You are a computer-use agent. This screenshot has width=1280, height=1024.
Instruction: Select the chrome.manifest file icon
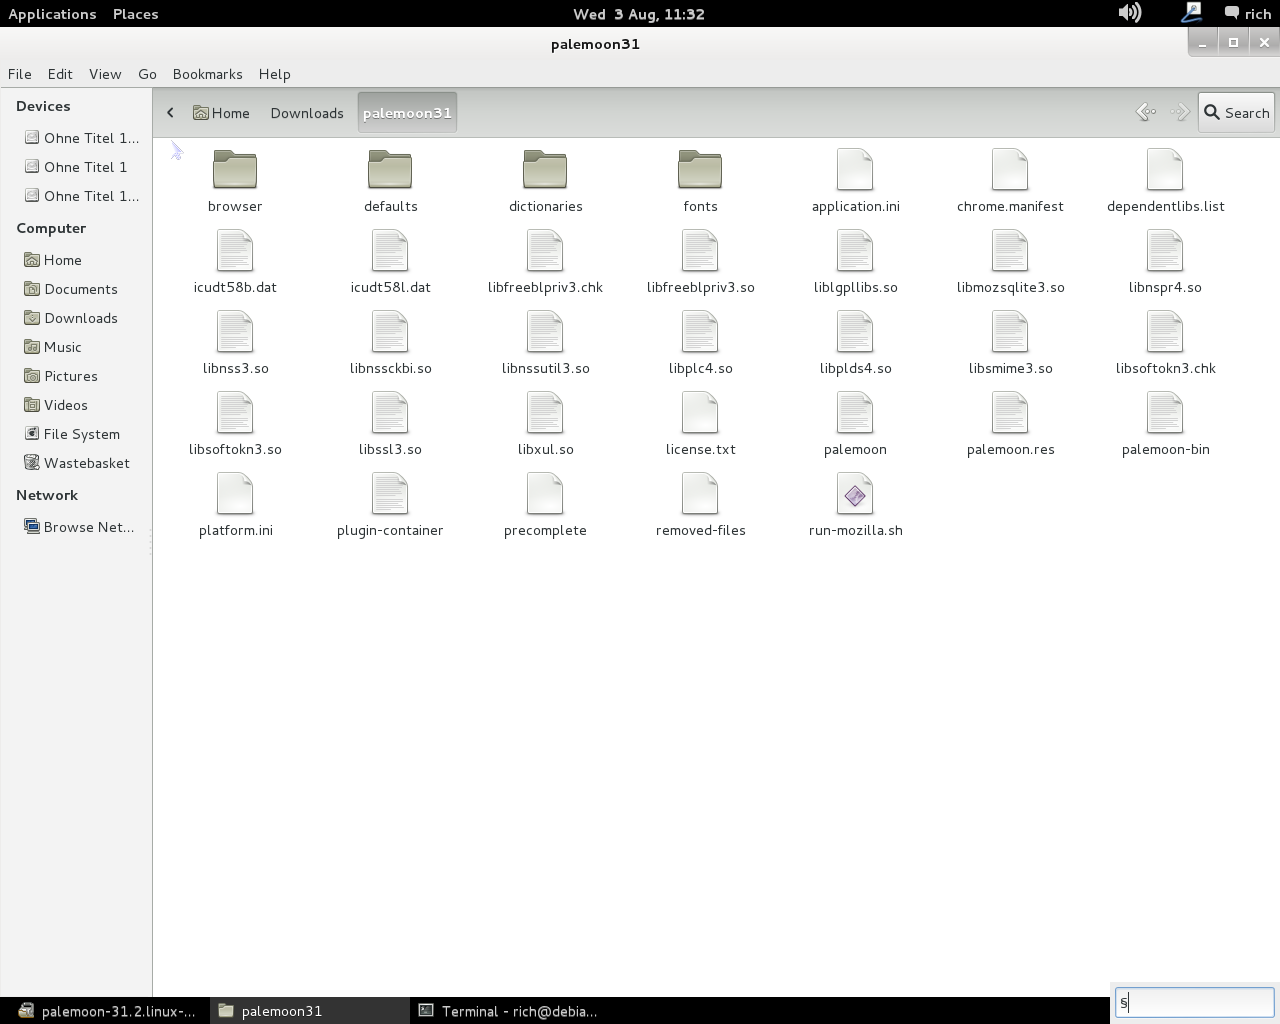tap(1010, 170)
